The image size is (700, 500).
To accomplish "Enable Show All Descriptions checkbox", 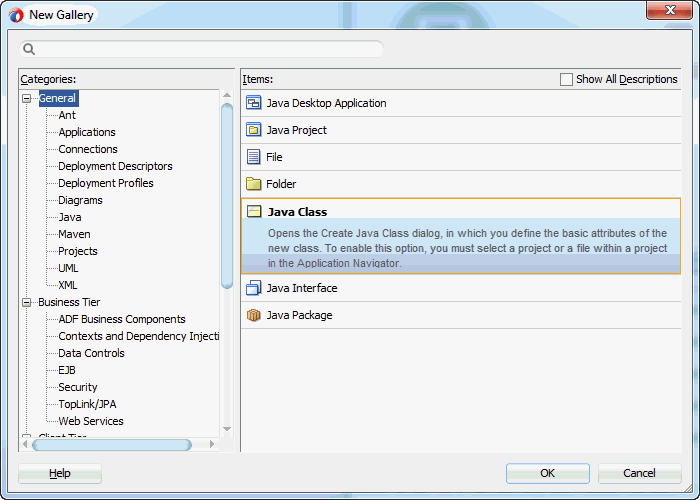I will (x=566, y=79).
